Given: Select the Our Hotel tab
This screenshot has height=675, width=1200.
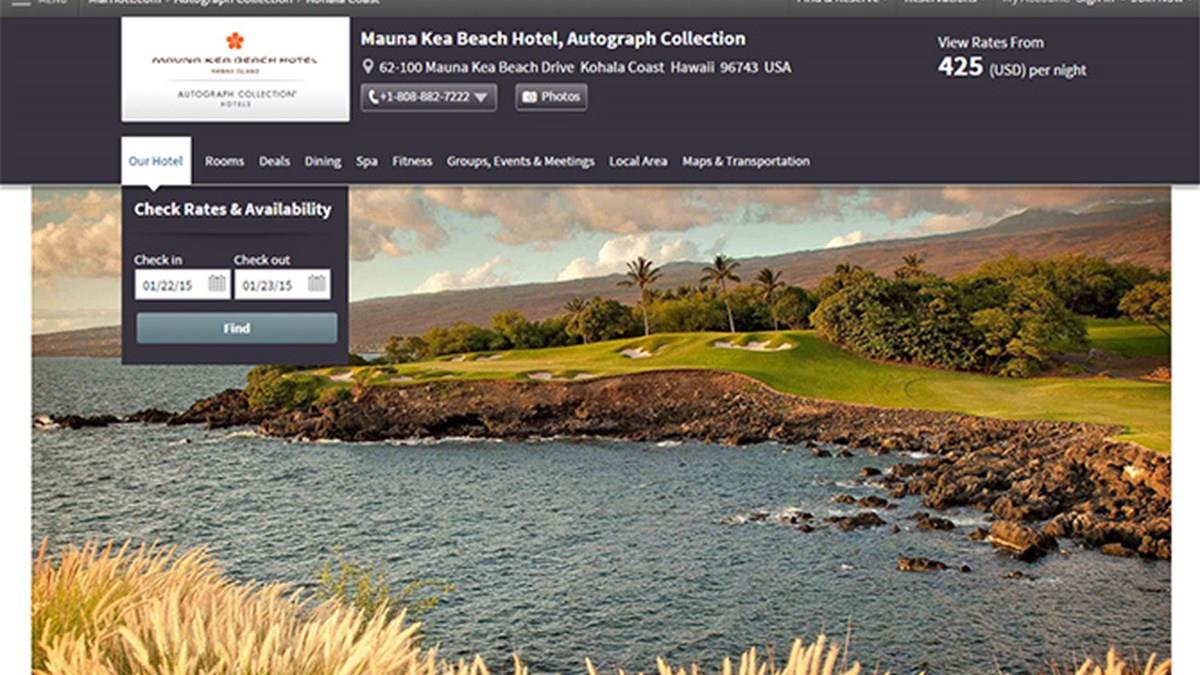Looking at the screenshot, I should point(156,161).
